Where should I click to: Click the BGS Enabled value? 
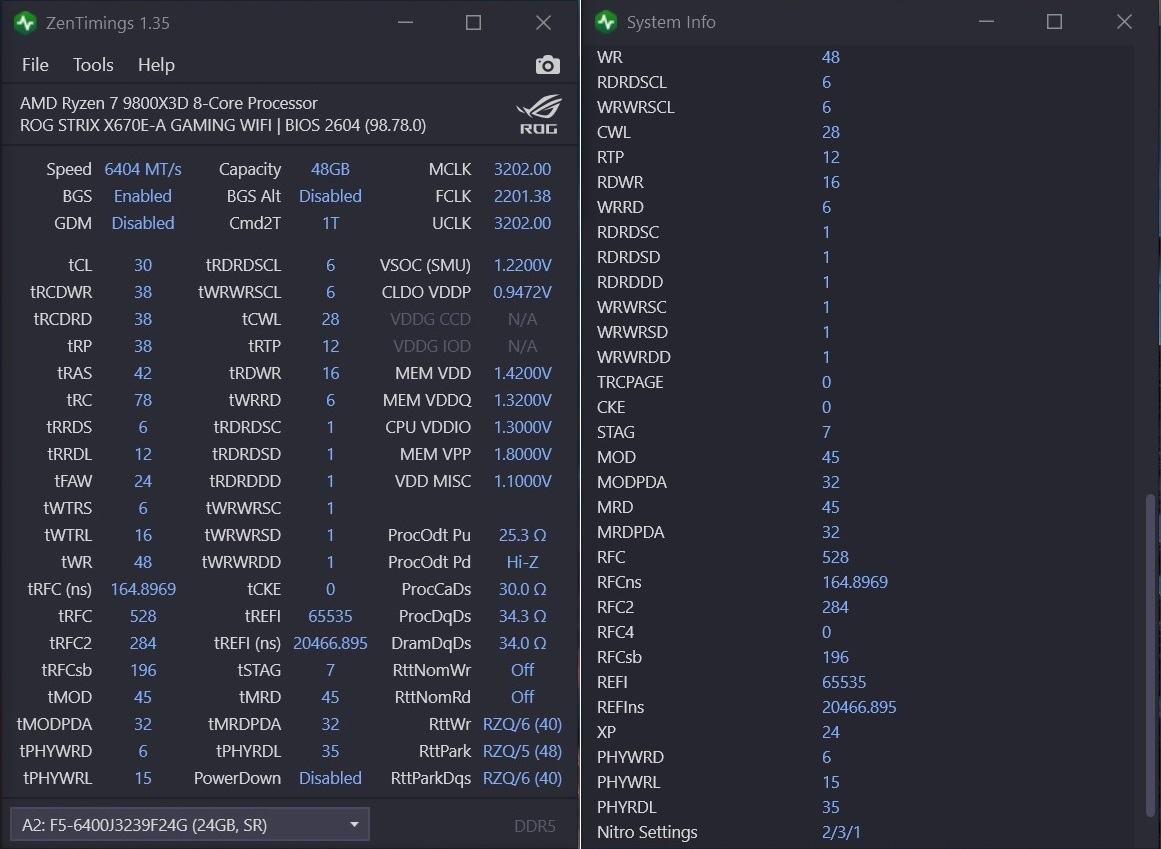pyautogui.click(x=143, y=196)
